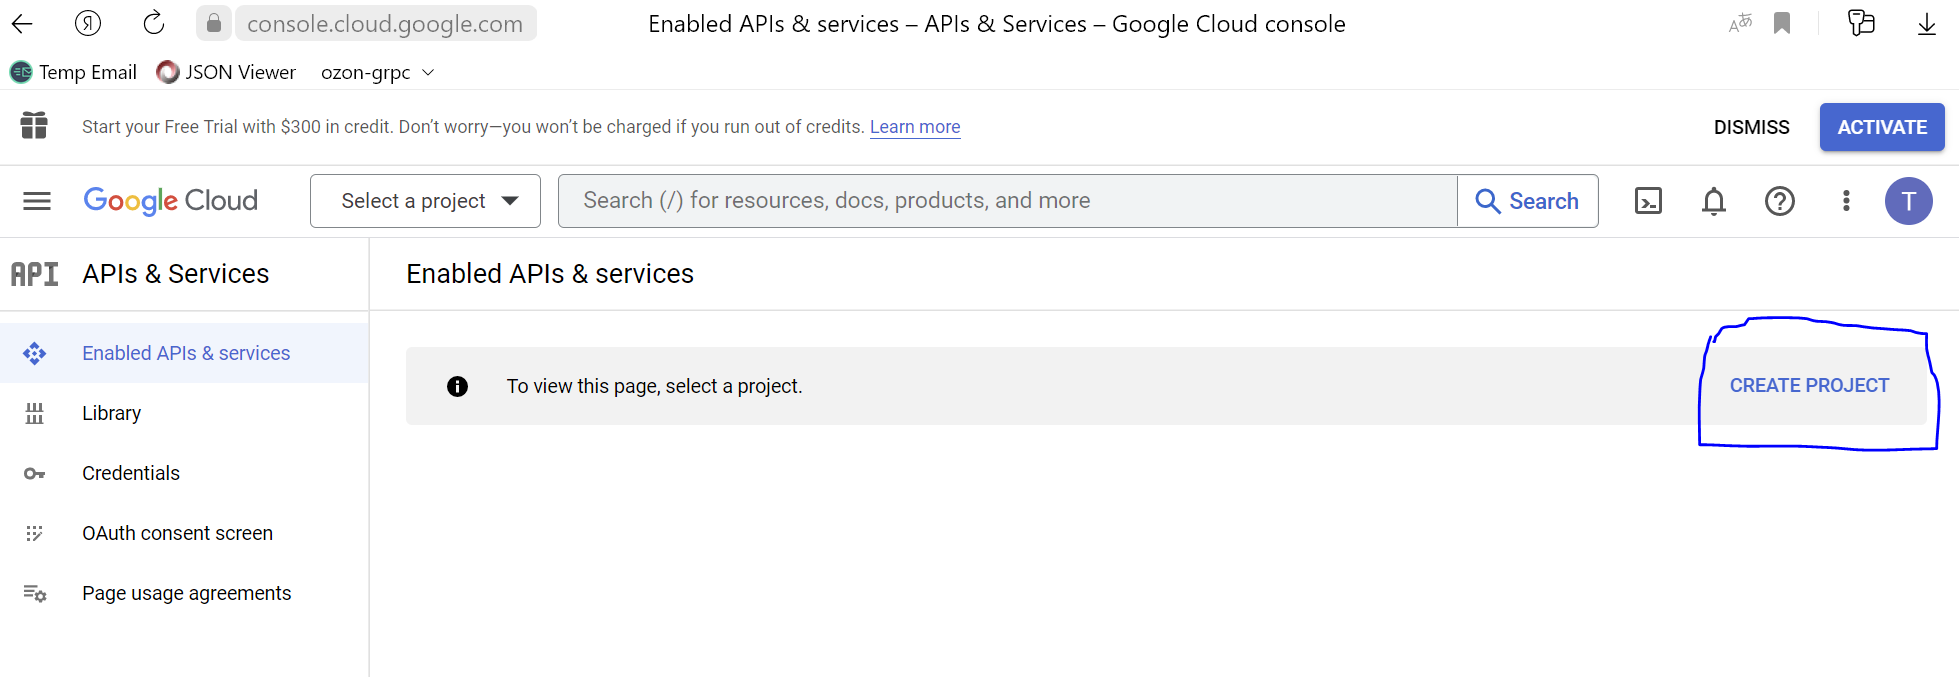Click the CREATE PROJECT button
This screenshot has width=1959, height=677.
(x=1809, y=386)
